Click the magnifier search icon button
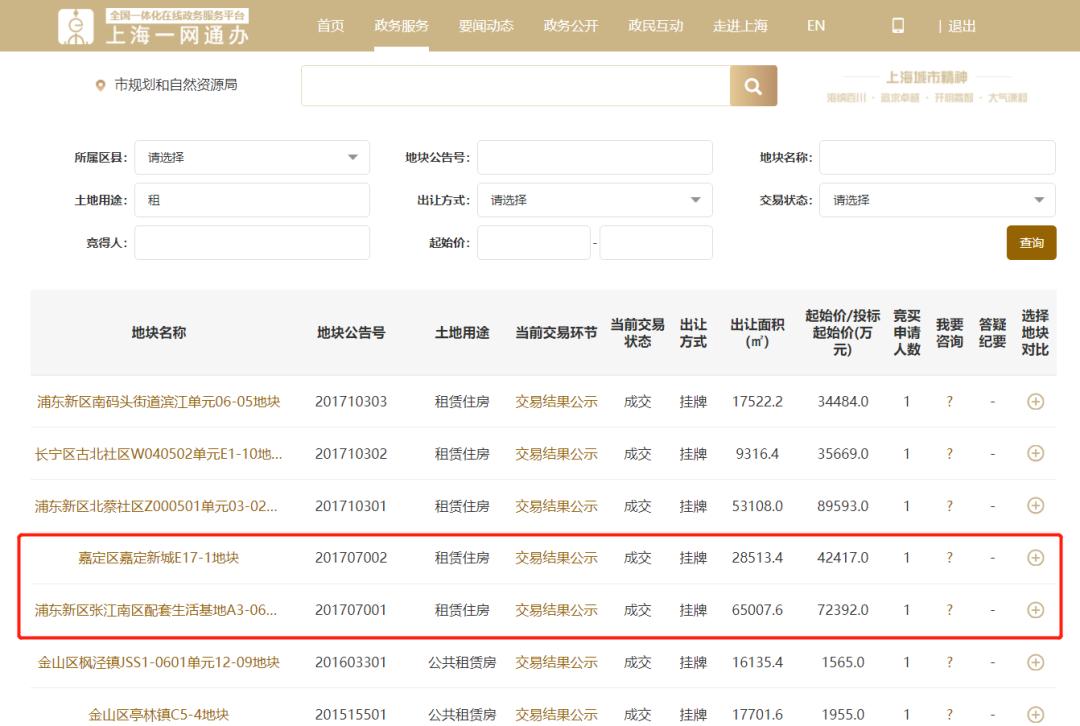The height and width of the screenshot is (726, 1080). pos(753,86)
